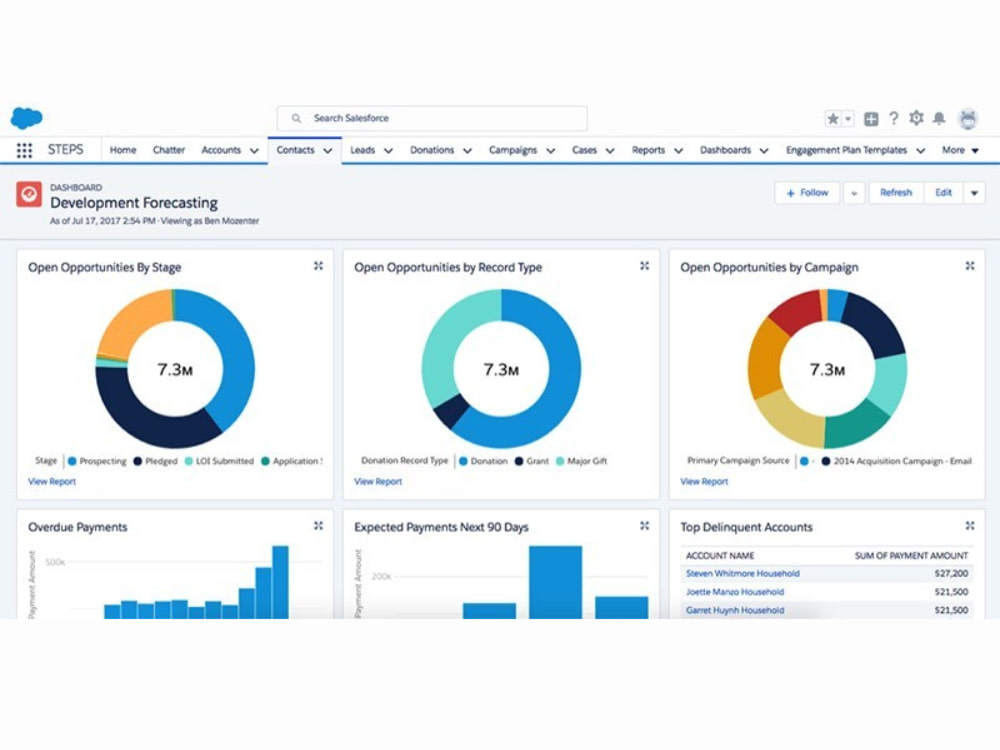The height and width of the screenshot is (750, 1000).
Task: Expand the Top Delinquent Accounts table
Action: (x=970, y=526)
